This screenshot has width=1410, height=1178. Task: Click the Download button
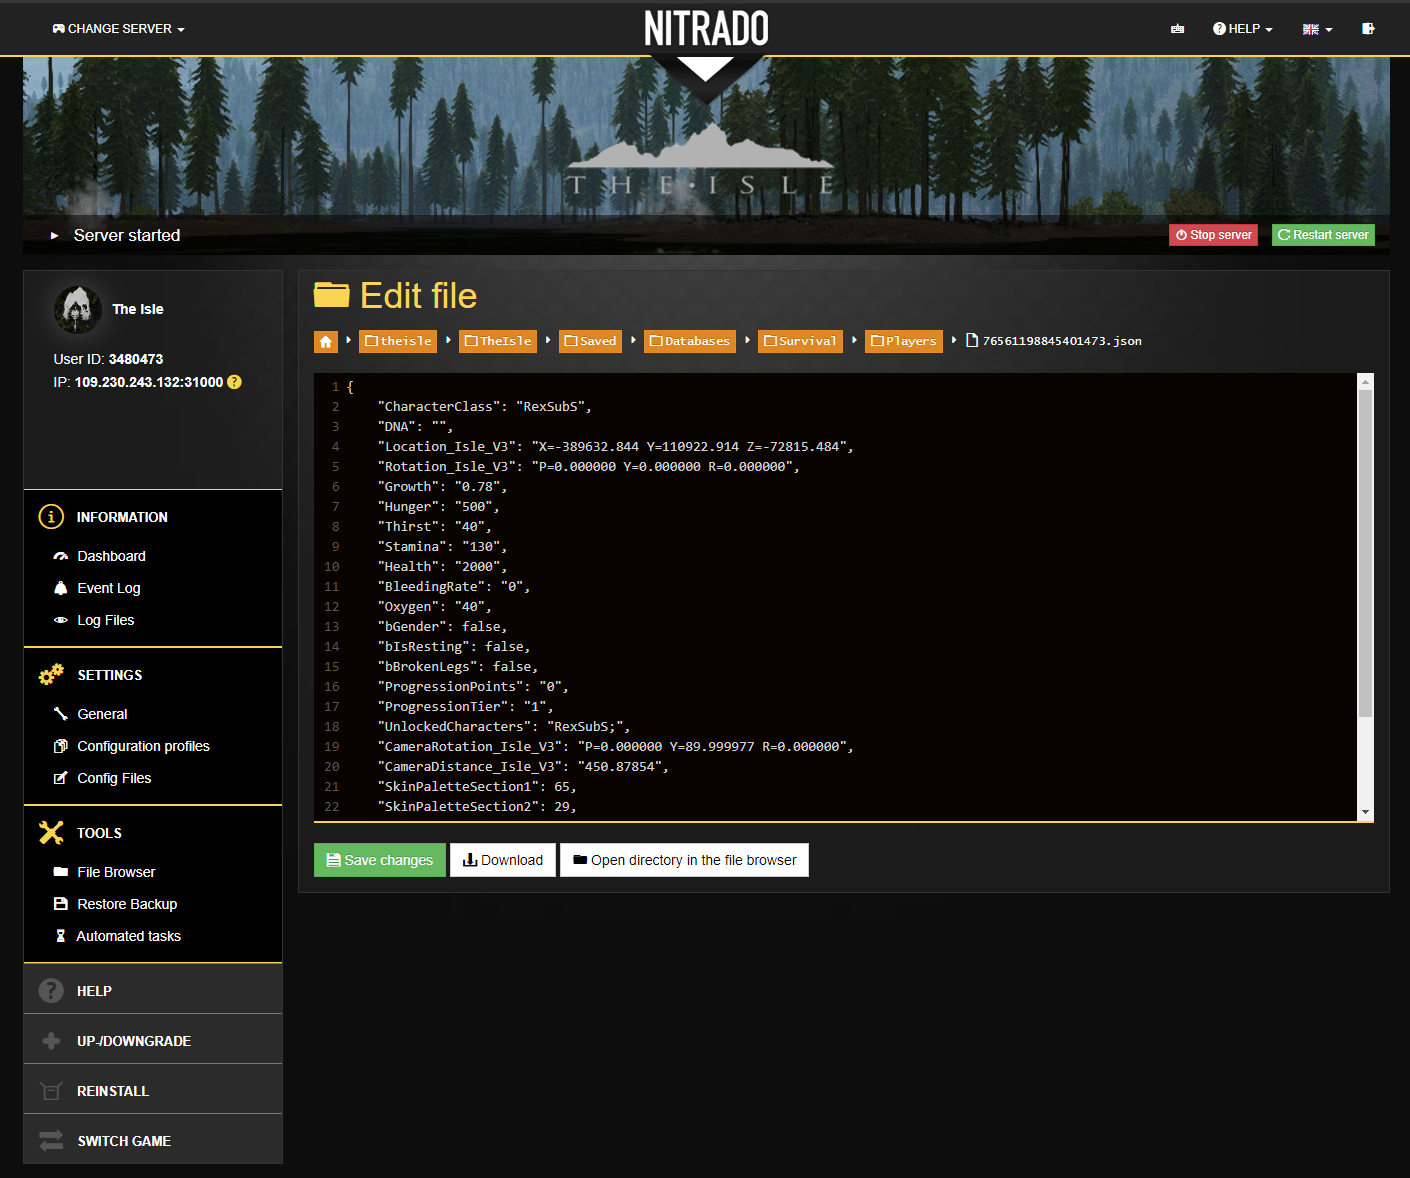tap(503, 860)
